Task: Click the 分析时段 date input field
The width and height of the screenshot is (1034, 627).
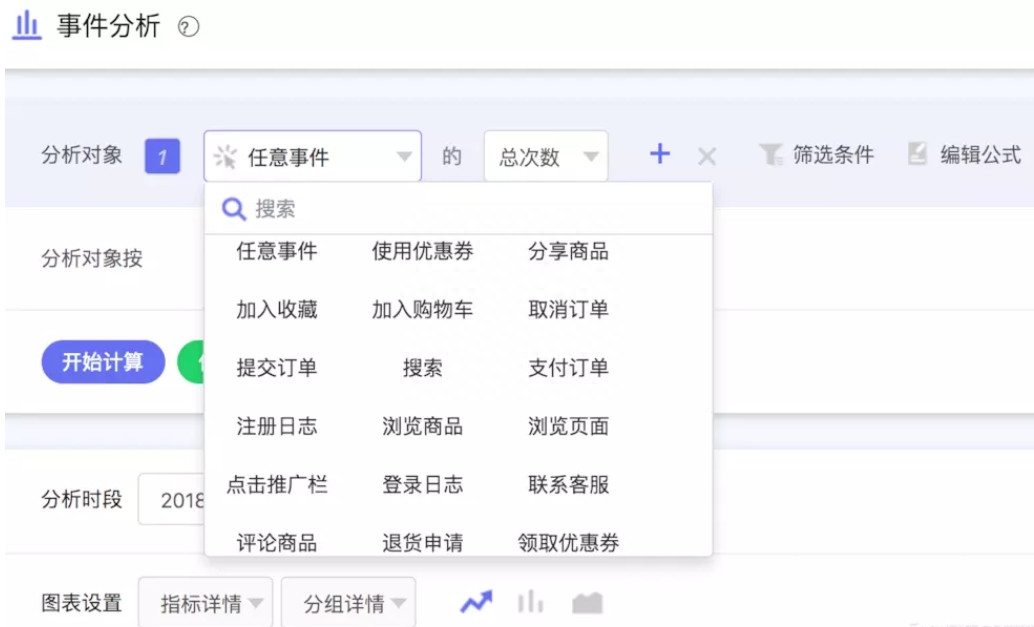Action: pyautogui.click(x=171, y=500)
